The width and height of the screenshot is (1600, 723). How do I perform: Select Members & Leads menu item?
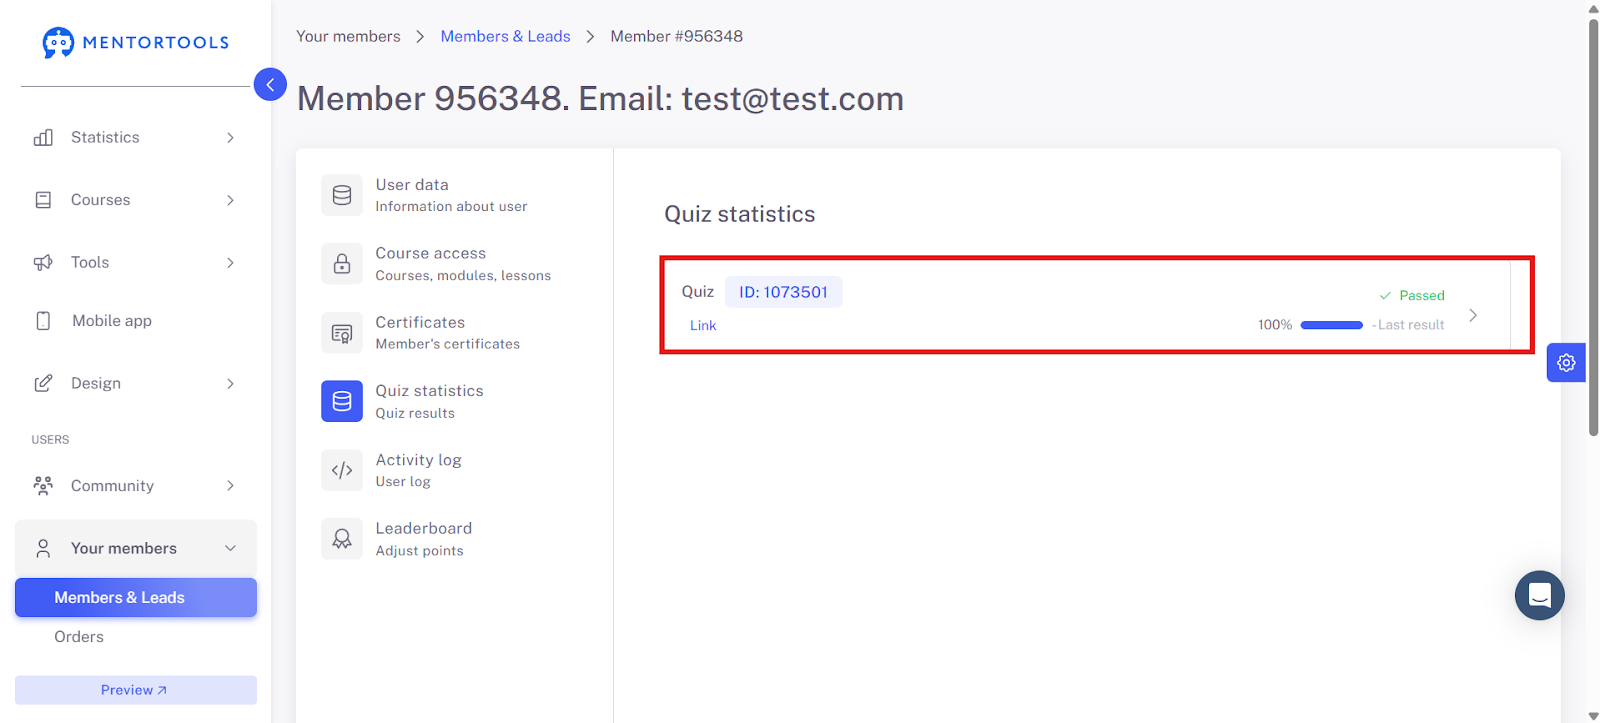[x=136, y=598]
